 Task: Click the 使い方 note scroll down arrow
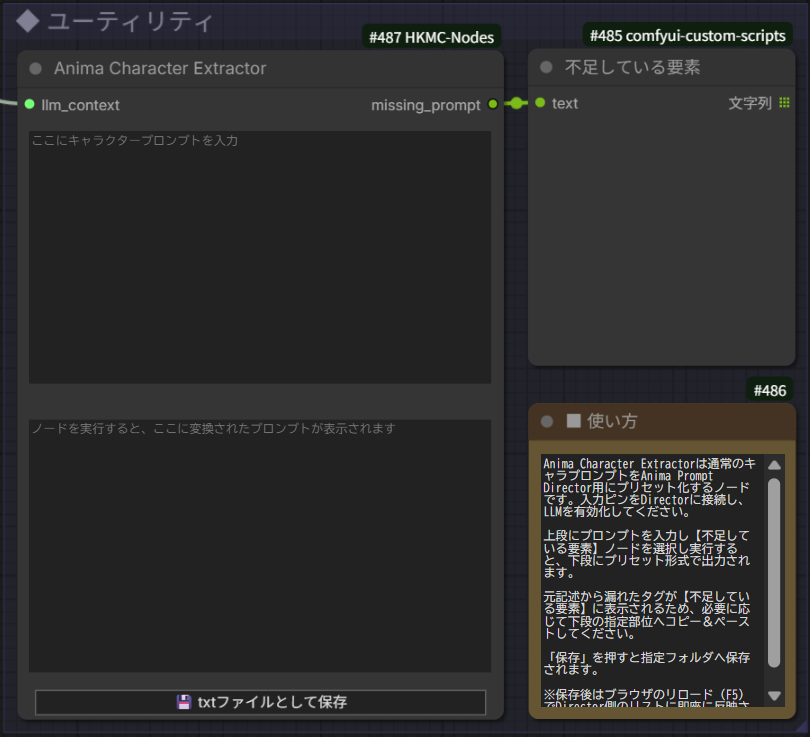pyautogui.click(x=774, y=695)
